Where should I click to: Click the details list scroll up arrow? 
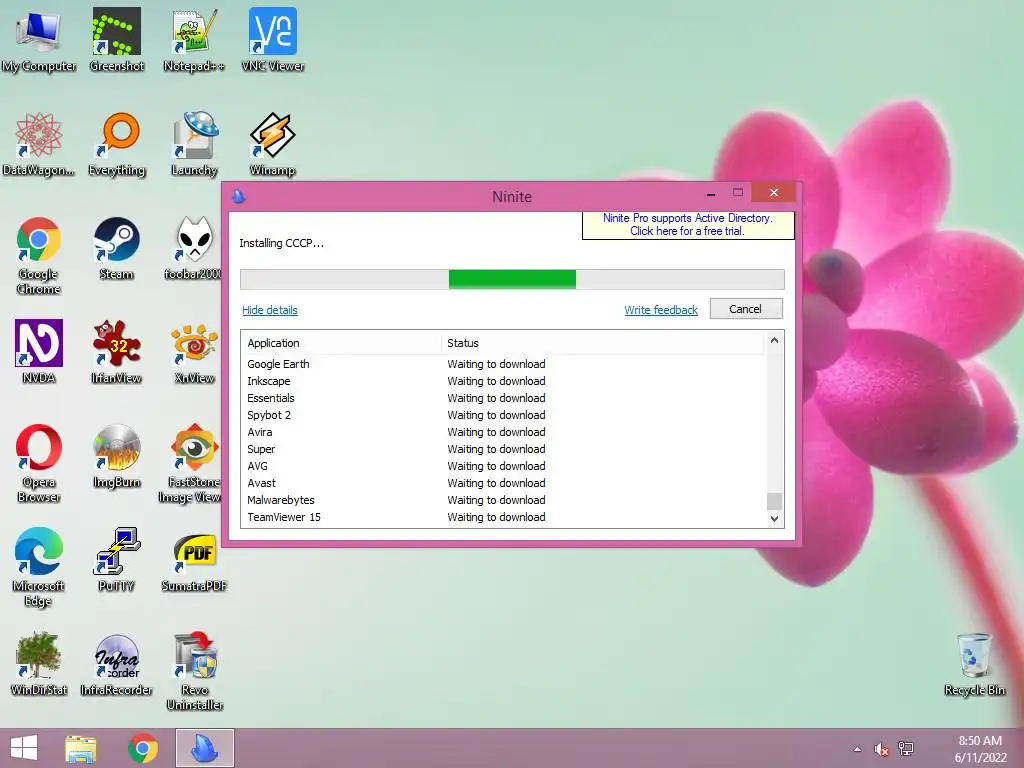click(775, 340)
